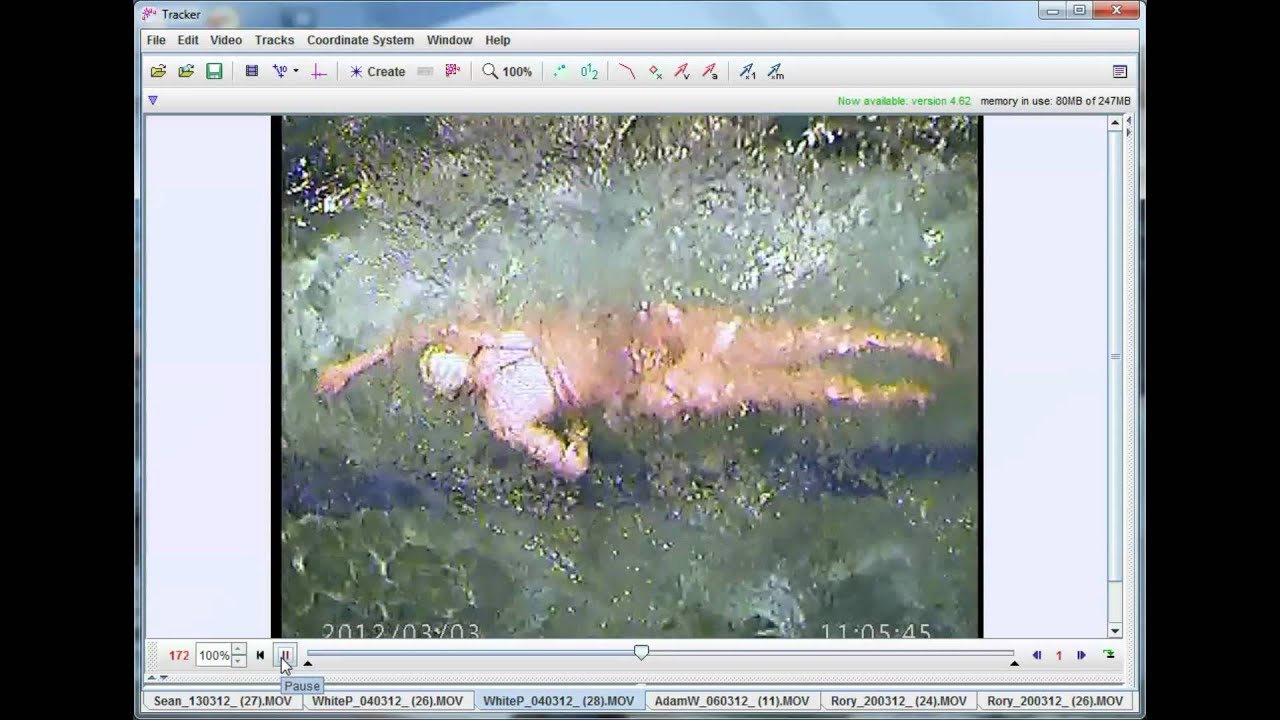1280x720 pixels.
Task: Step back one frame
Action: [1037, 656]
